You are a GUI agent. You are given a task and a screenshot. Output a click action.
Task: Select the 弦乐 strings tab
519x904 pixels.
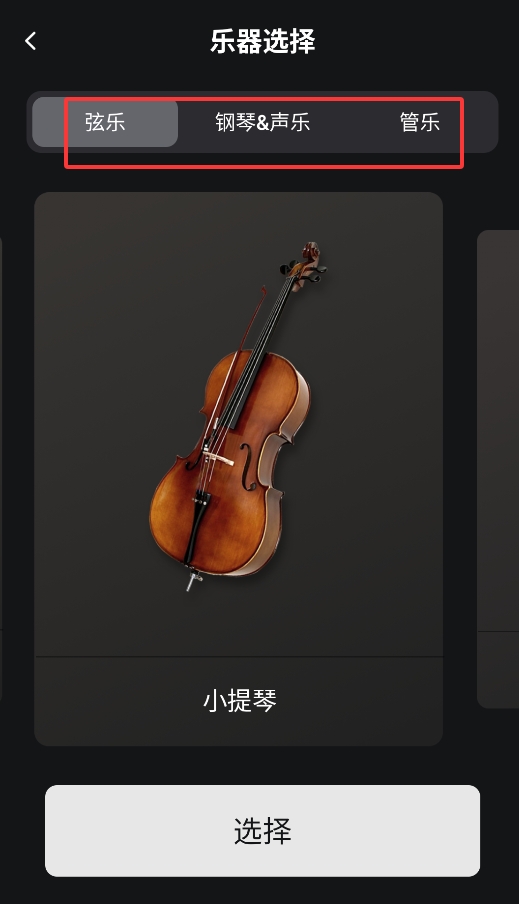(x=105, y=122)
